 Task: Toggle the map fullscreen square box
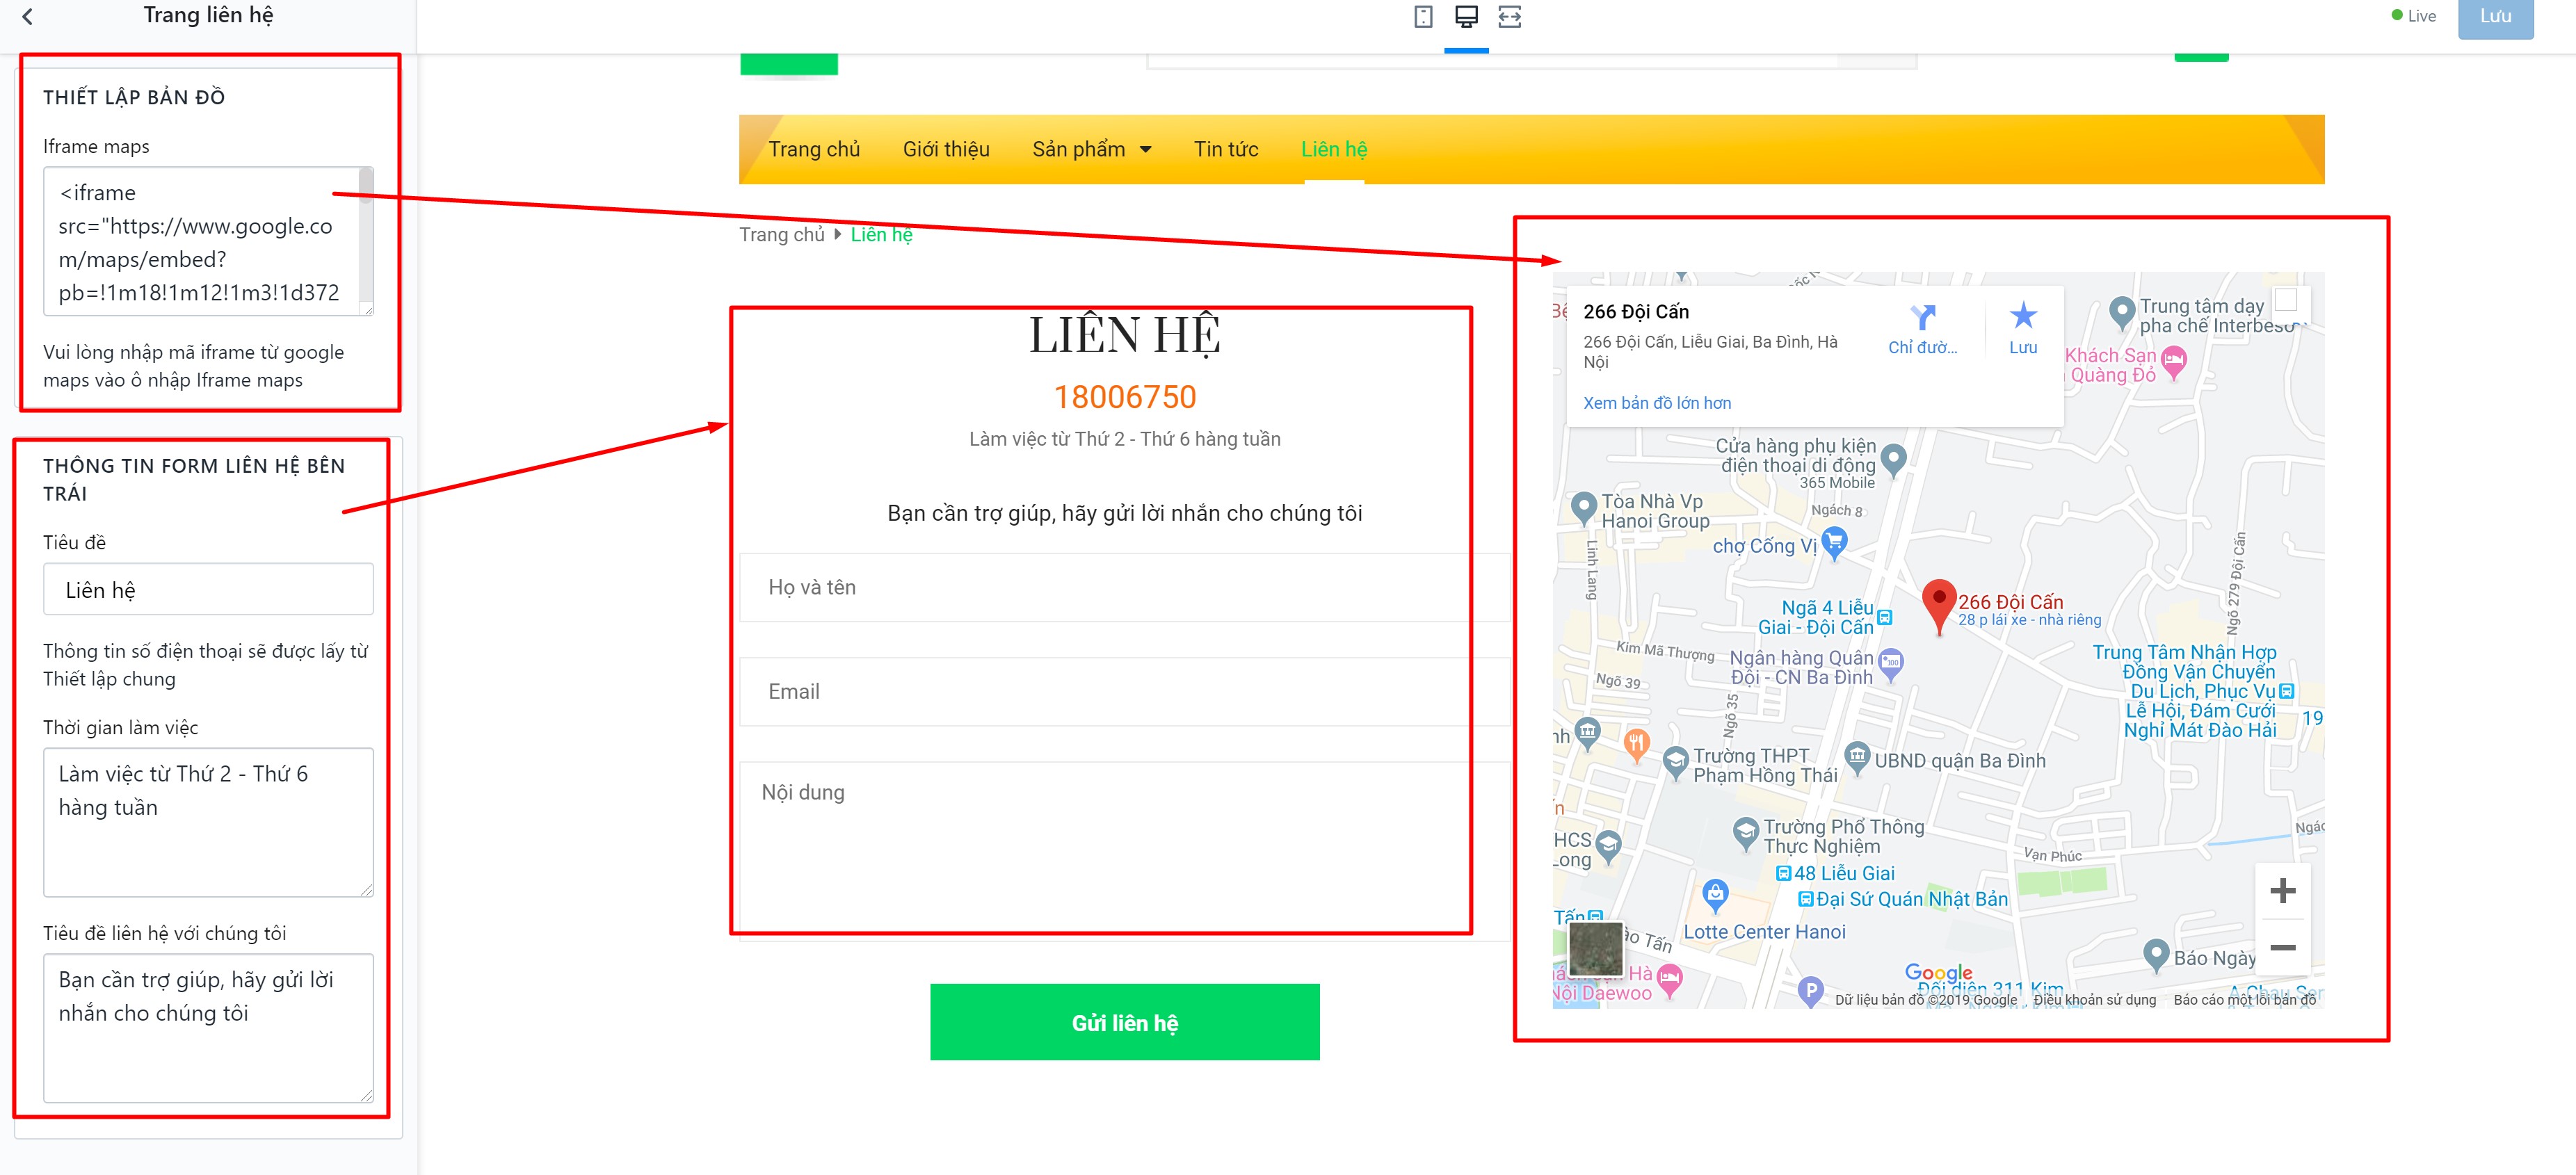(2286, 299)
